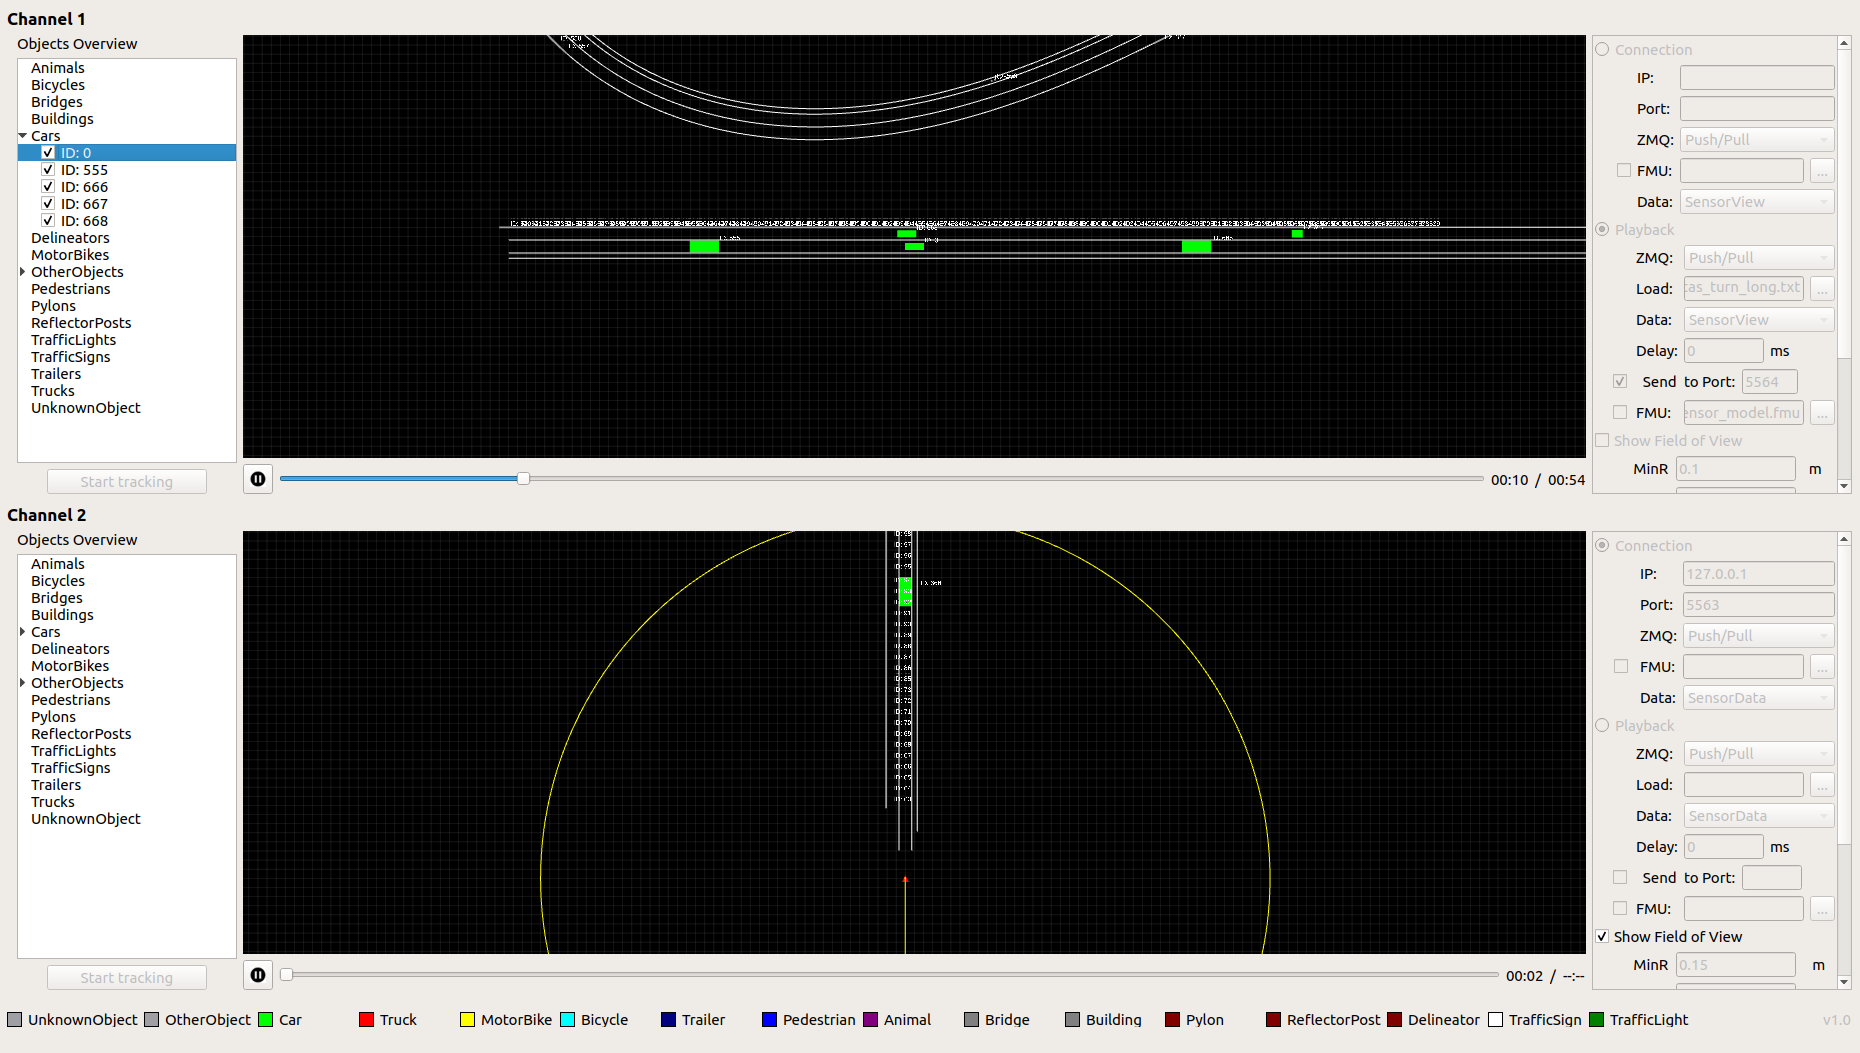1860x1053 pixels.
Task: Open playback ZMQ dropdown in Channel 1
Action: (1759, 258)
